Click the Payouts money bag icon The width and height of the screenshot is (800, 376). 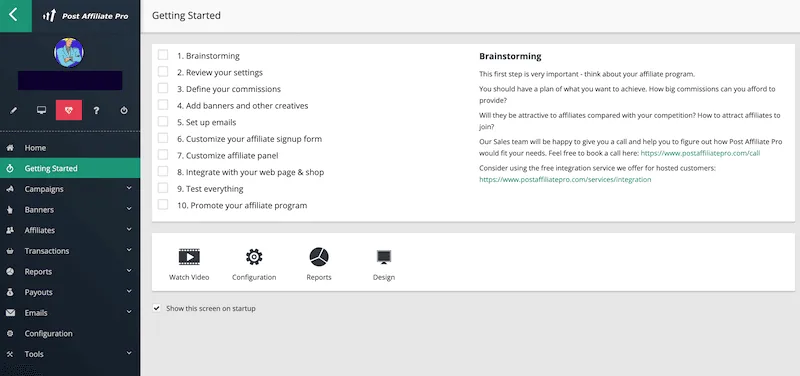10,292
